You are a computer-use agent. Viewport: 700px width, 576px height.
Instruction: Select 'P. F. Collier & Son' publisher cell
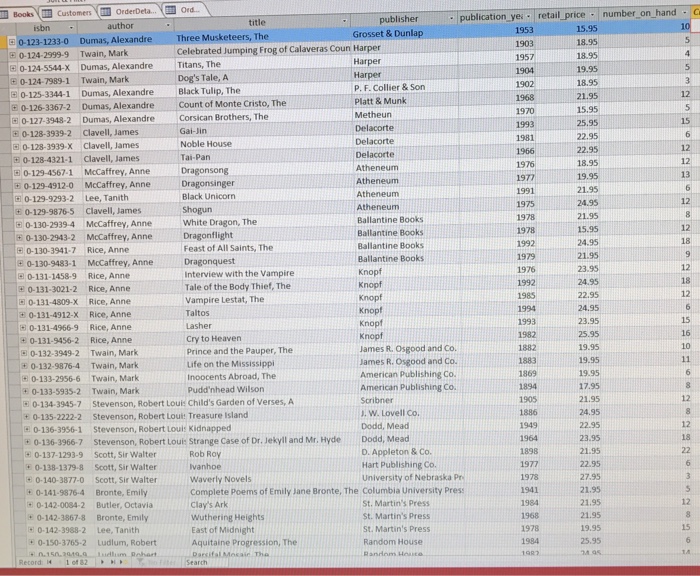[406, 87]
